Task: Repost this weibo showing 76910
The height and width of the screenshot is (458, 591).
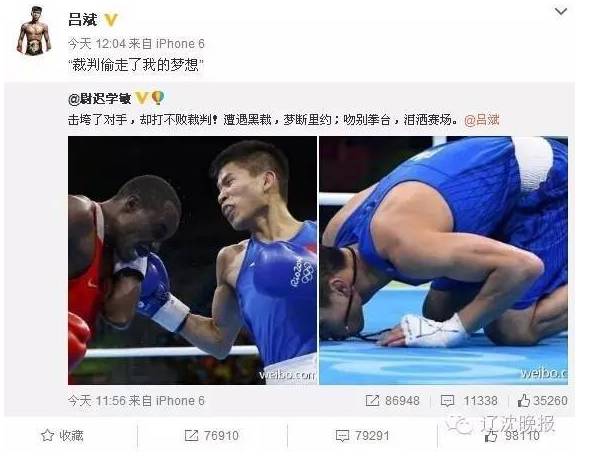Action: tap(212, 436)
